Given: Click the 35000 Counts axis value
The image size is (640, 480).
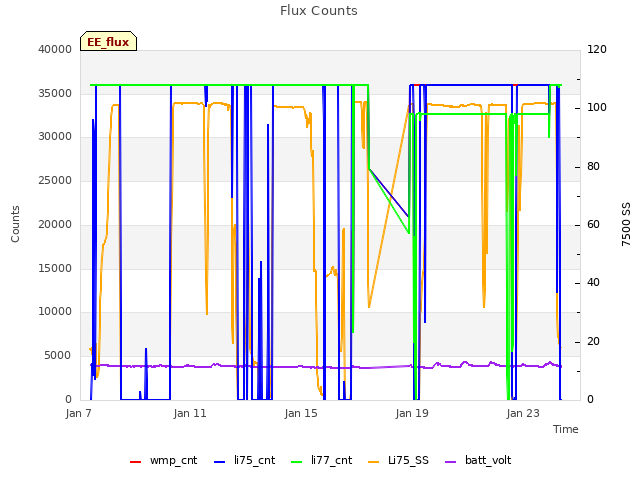Looking at the screenshot, I should [55, 93].
